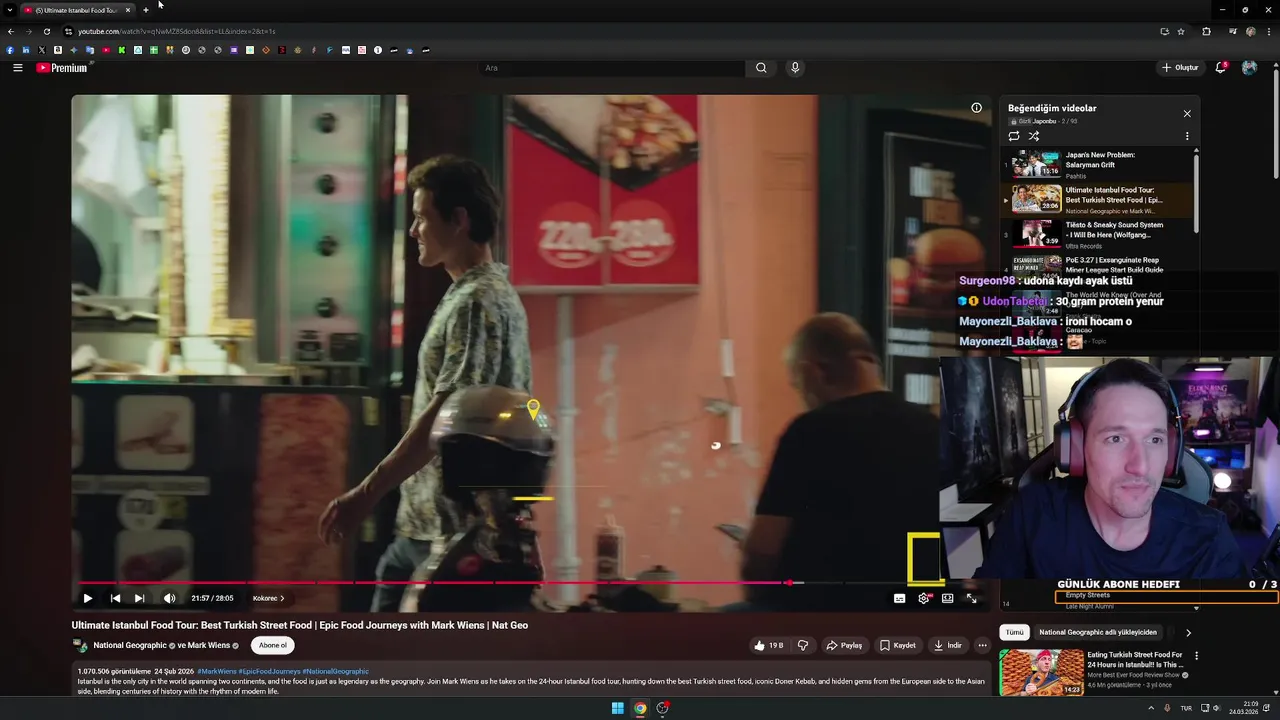Open the National Geographic channel avatar

coord(80,645)
